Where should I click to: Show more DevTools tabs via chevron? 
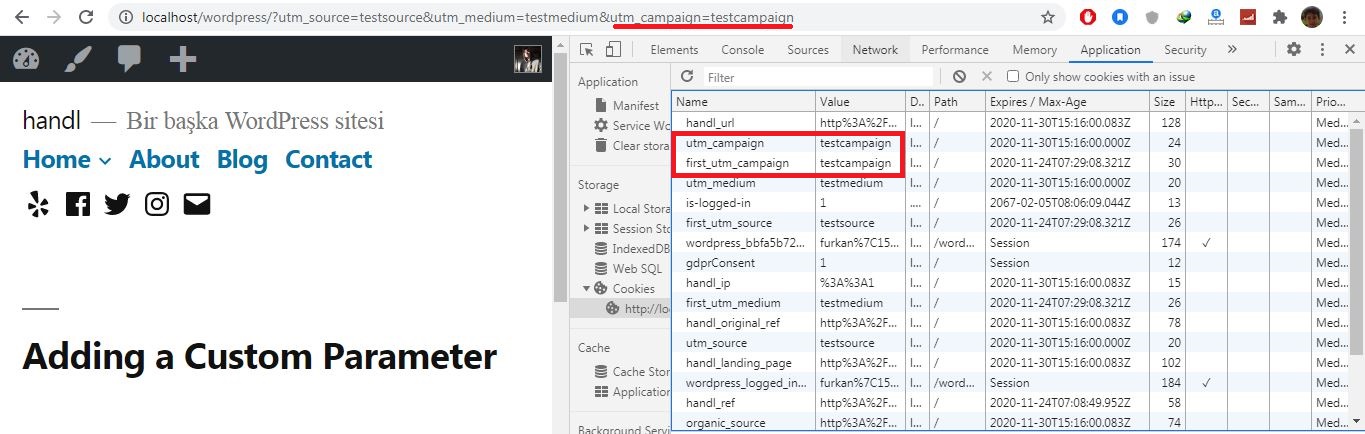[1231, 50]
